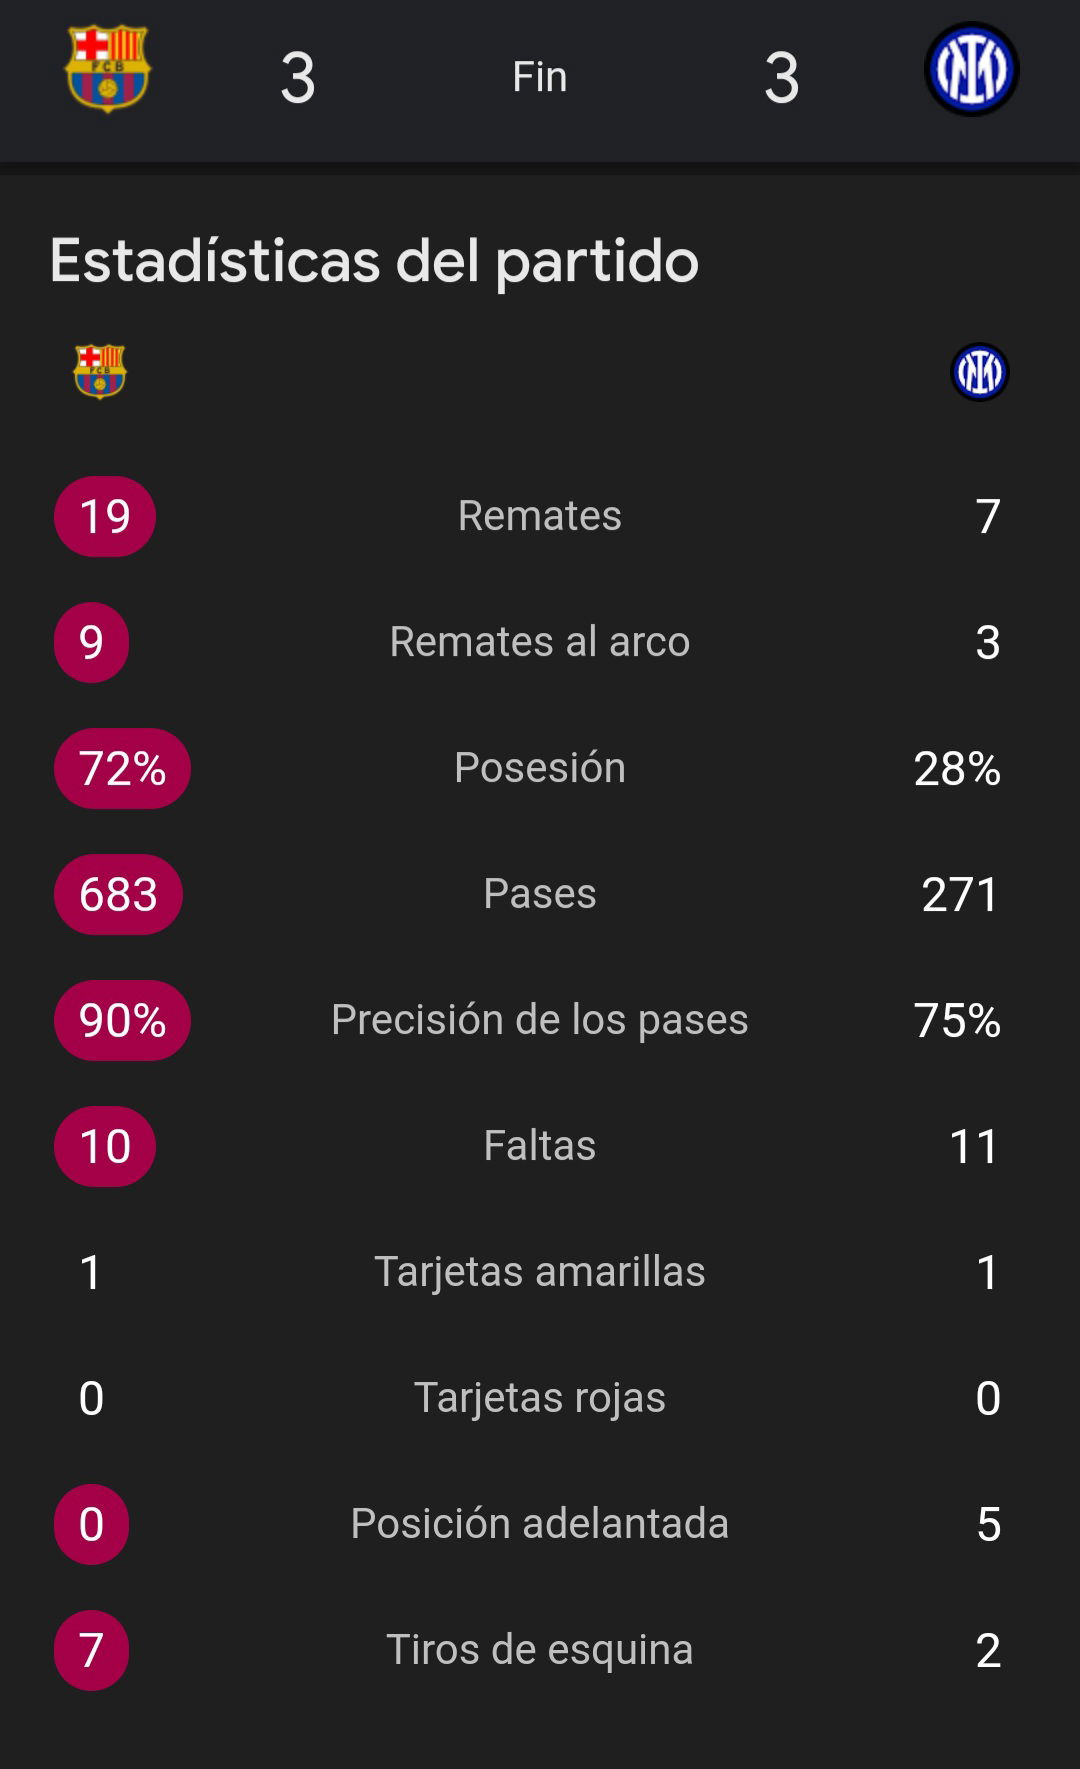
Task: Click the Tarjetas amarillas label
Action: click(x=540, y=1272)
